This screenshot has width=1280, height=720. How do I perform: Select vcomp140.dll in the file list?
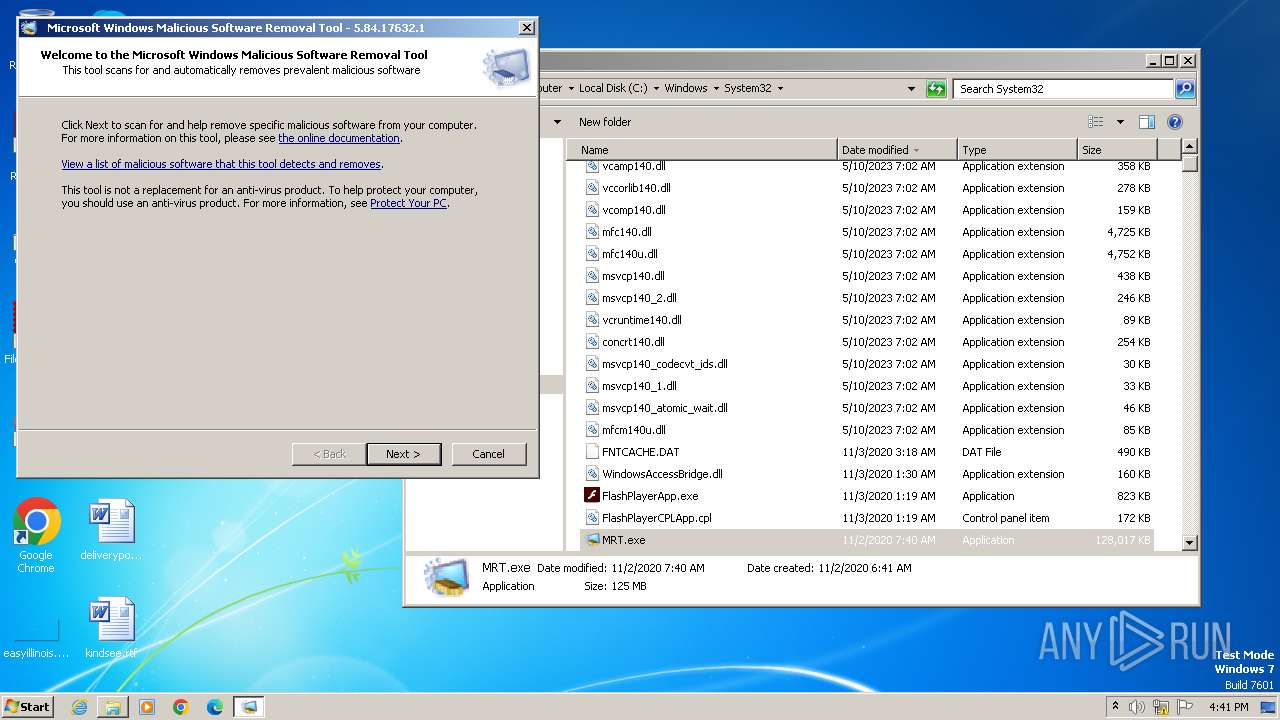click(x=634, y=210)
